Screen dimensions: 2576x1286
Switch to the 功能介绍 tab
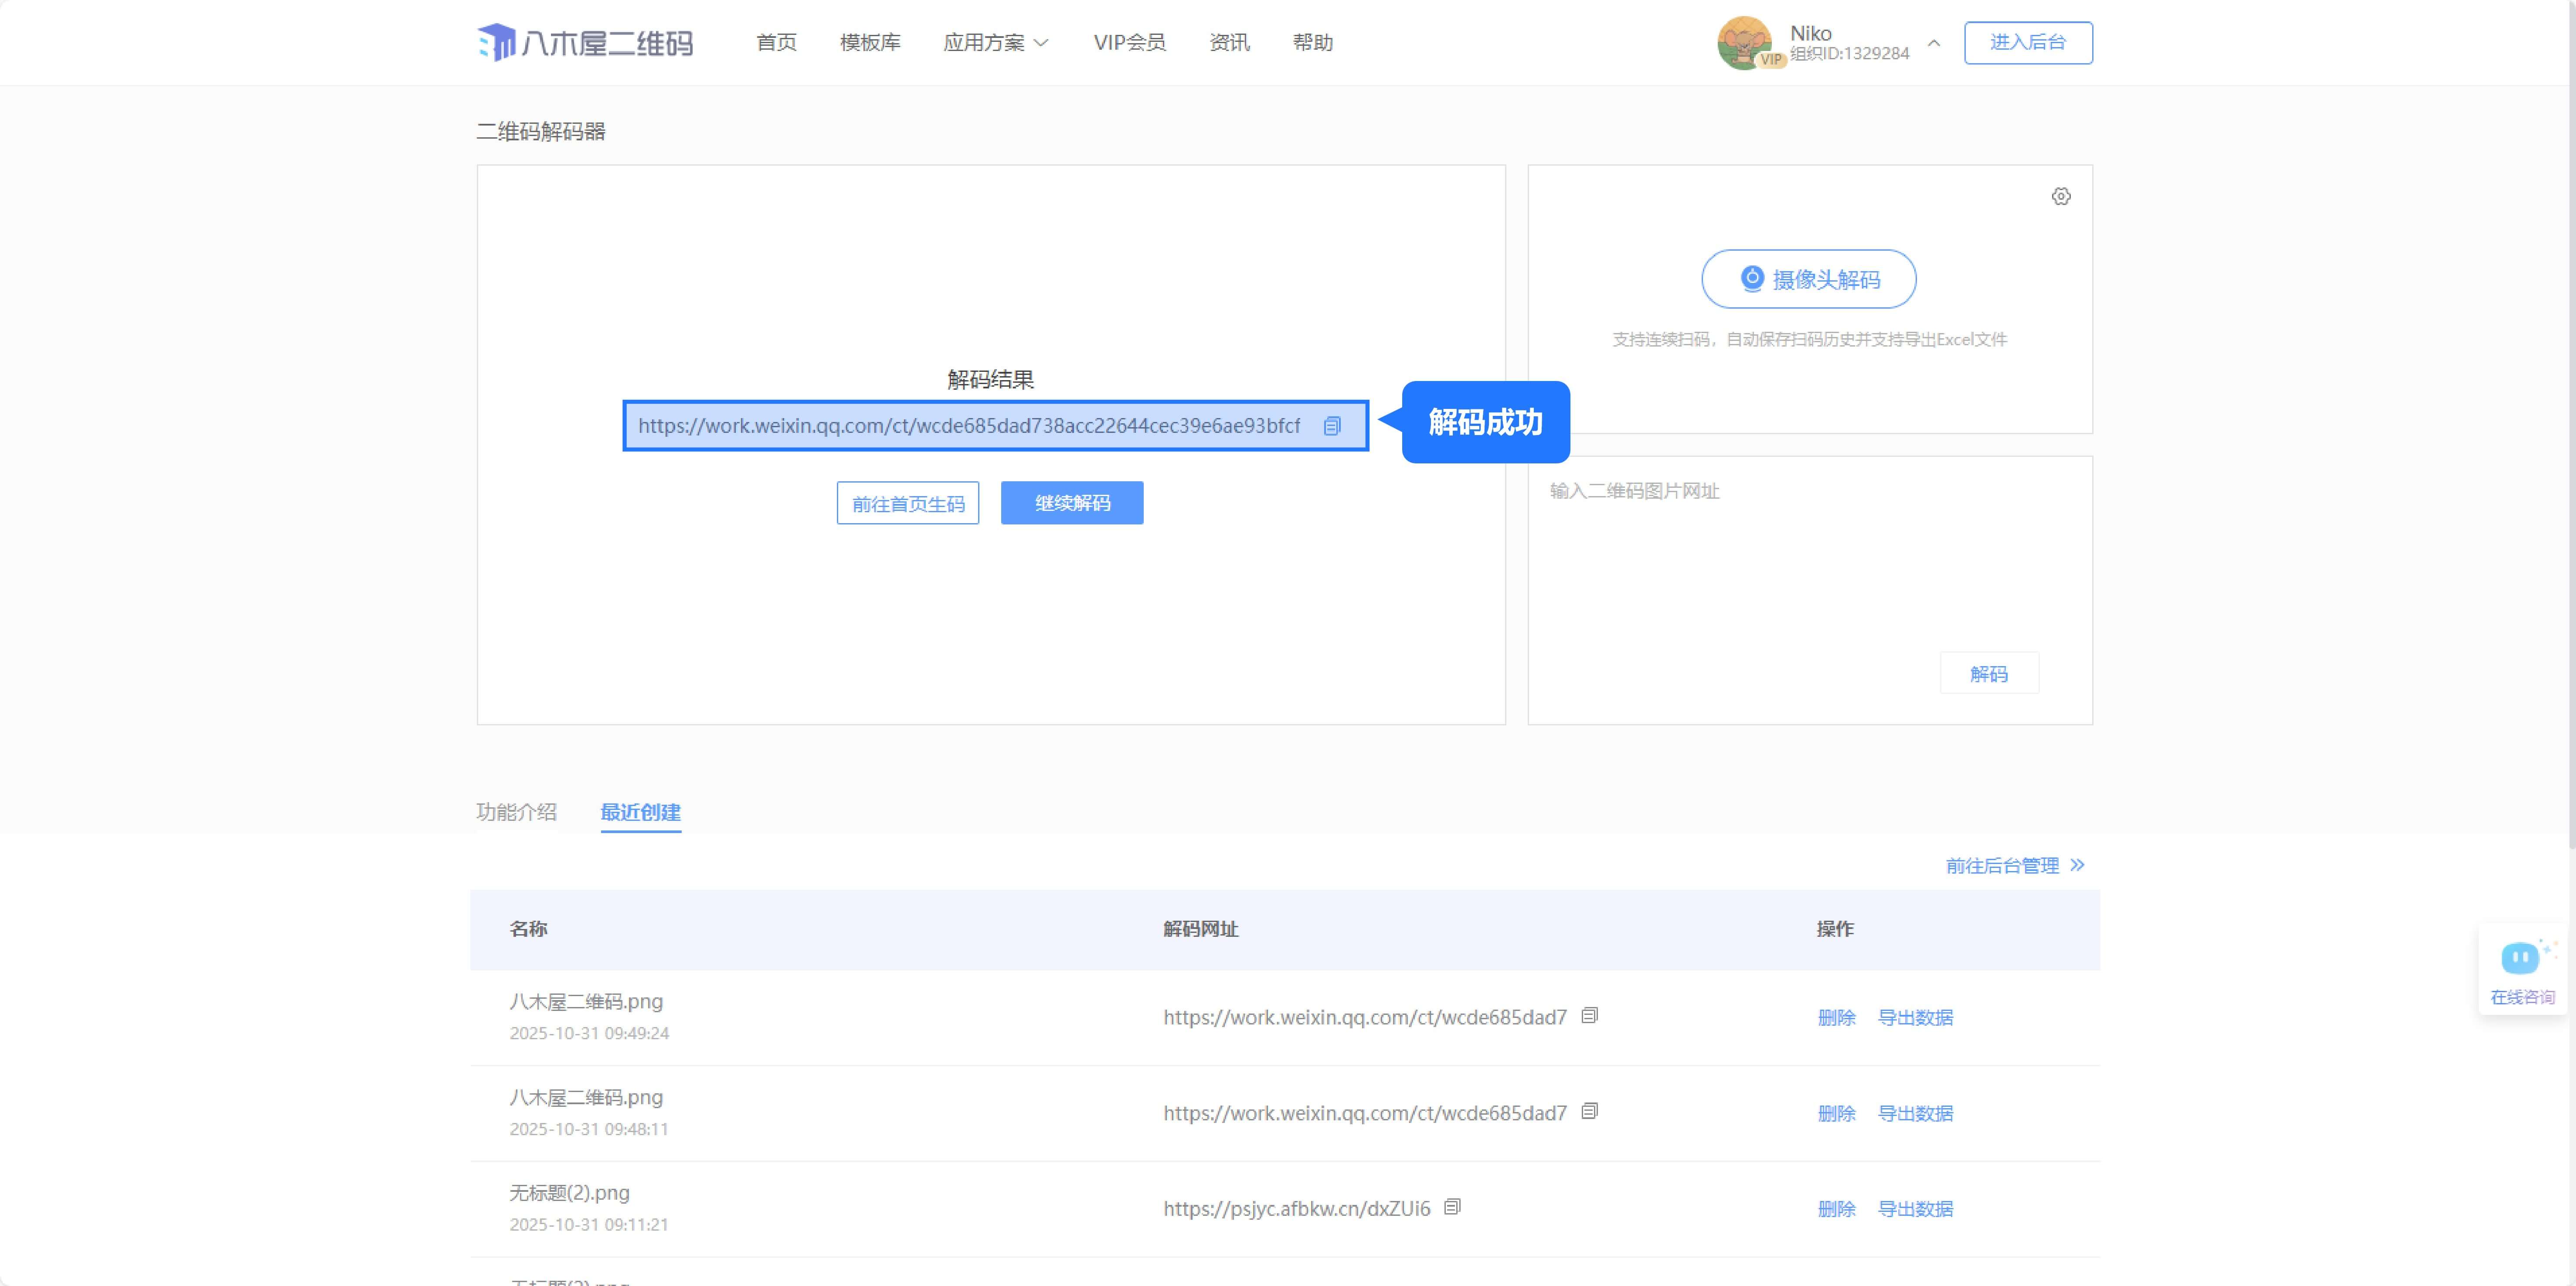[x=516, y=812]
